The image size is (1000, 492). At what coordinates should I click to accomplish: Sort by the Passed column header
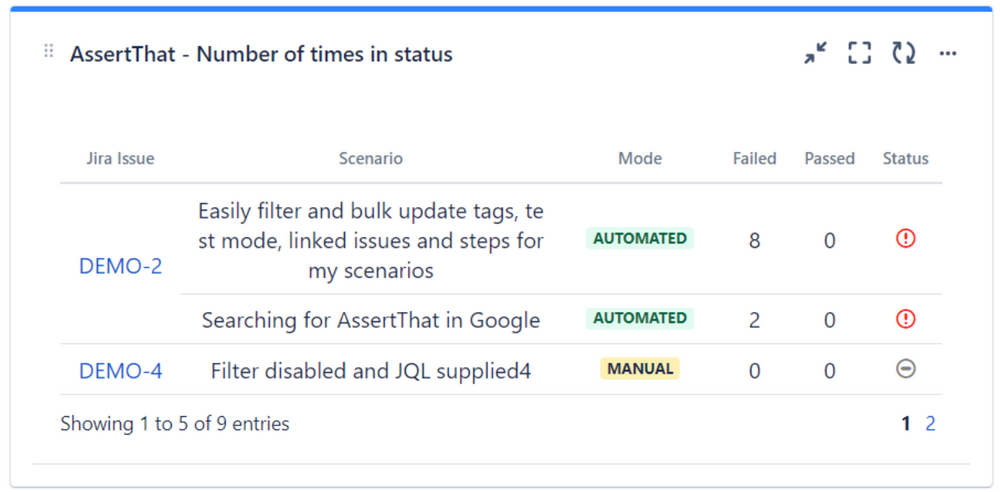pyautogui.click(x=829, y=158)
